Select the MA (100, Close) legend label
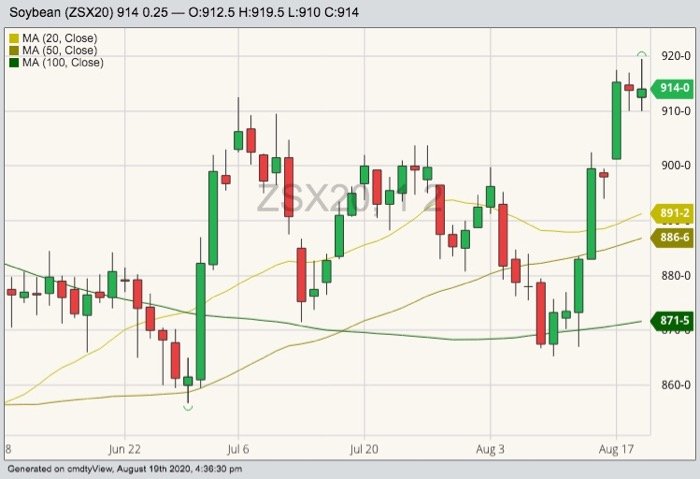700x479 pixels. point(62,62)
